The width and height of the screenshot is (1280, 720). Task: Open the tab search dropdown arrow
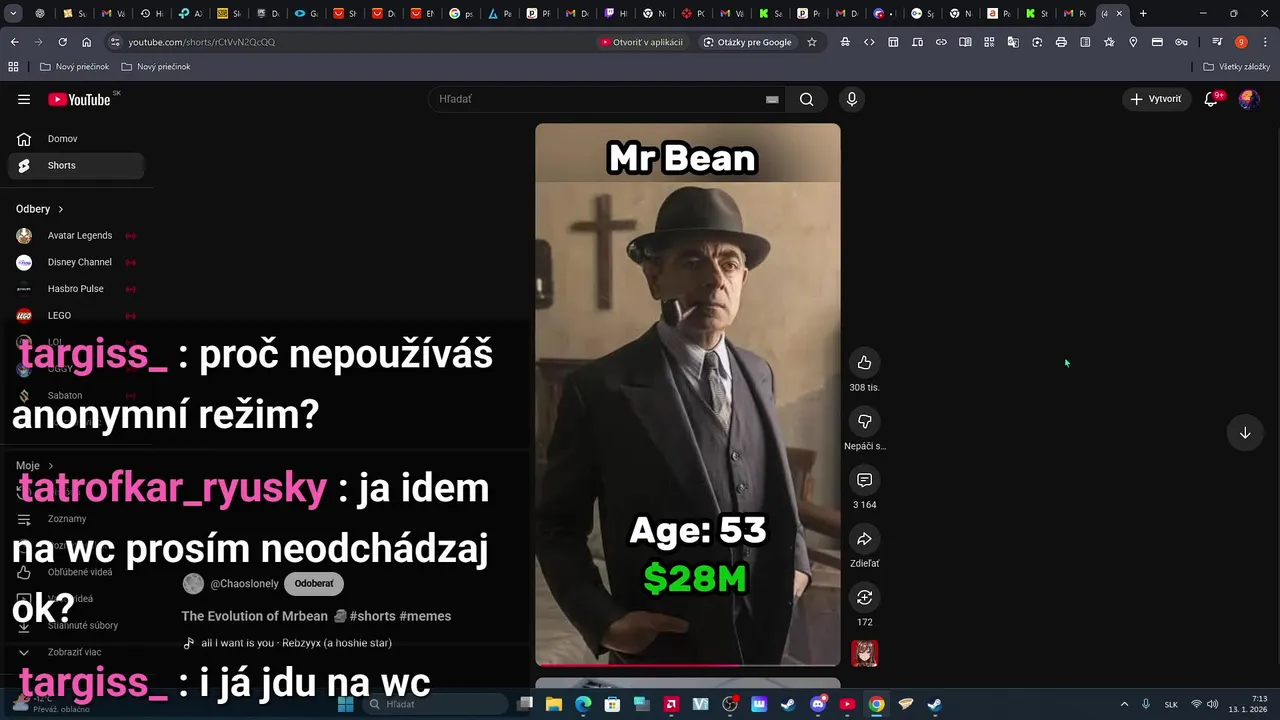(x=13, y=13)
